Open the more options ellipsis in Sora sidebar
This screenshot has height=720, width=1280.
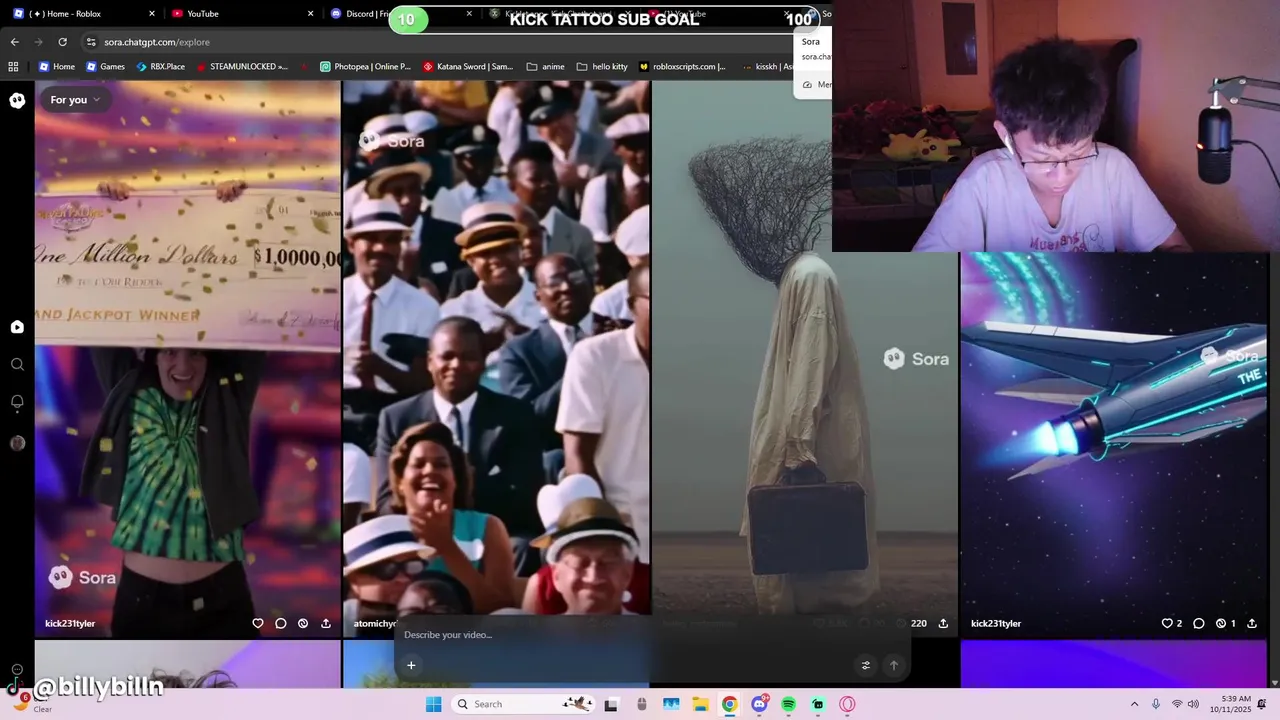[x=17, y=670]
